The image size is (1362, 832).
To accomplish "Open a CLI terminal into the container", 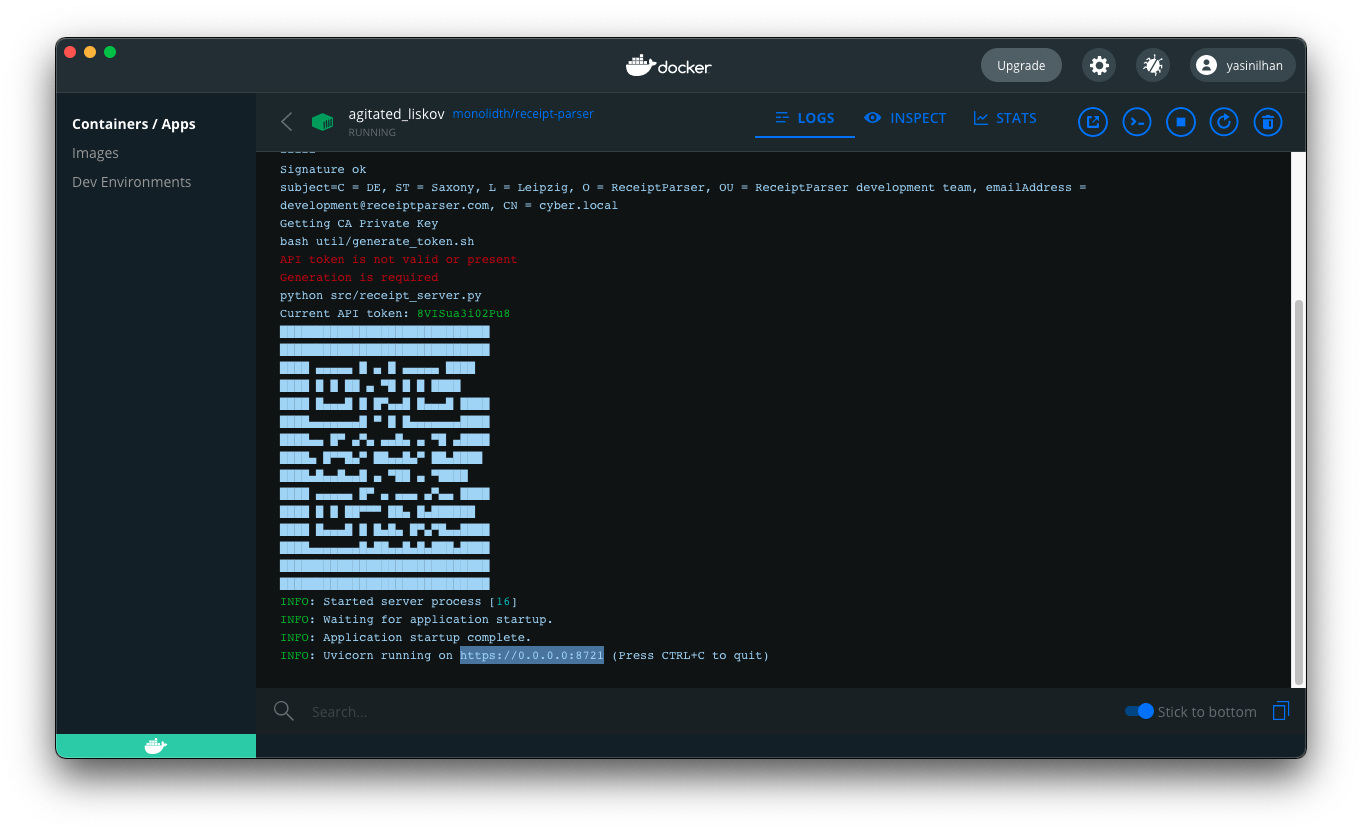I will point(1136,122).
